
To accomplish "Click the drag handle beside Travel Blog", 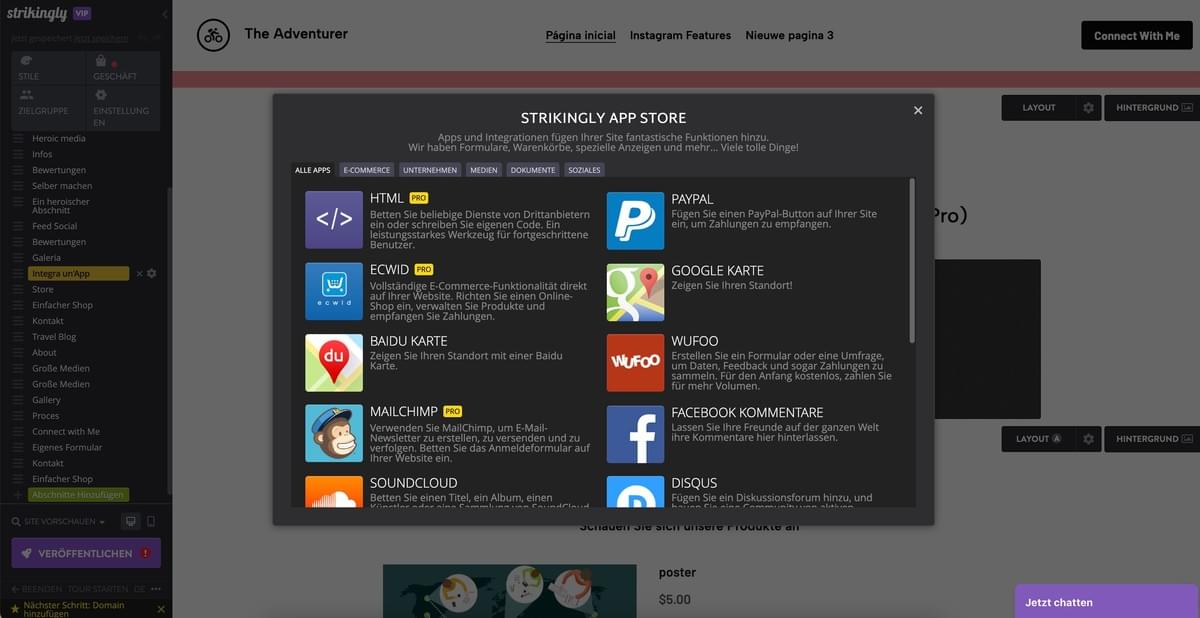I will coord(18,337).
